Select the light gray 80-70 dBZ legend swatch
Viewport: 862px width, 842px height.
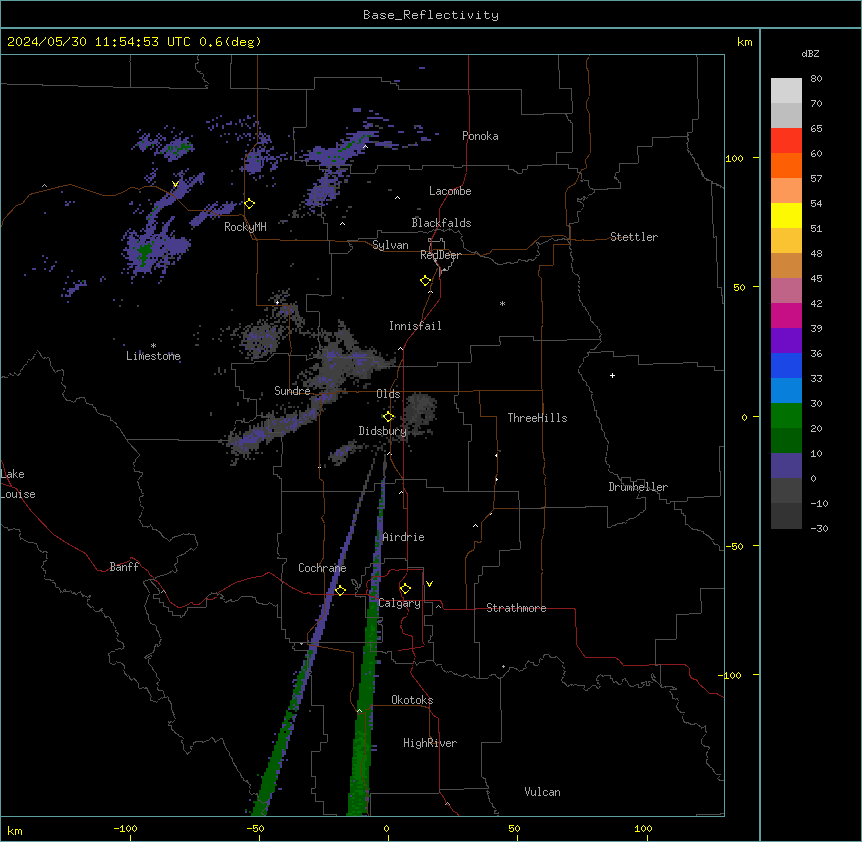(786, 91)
